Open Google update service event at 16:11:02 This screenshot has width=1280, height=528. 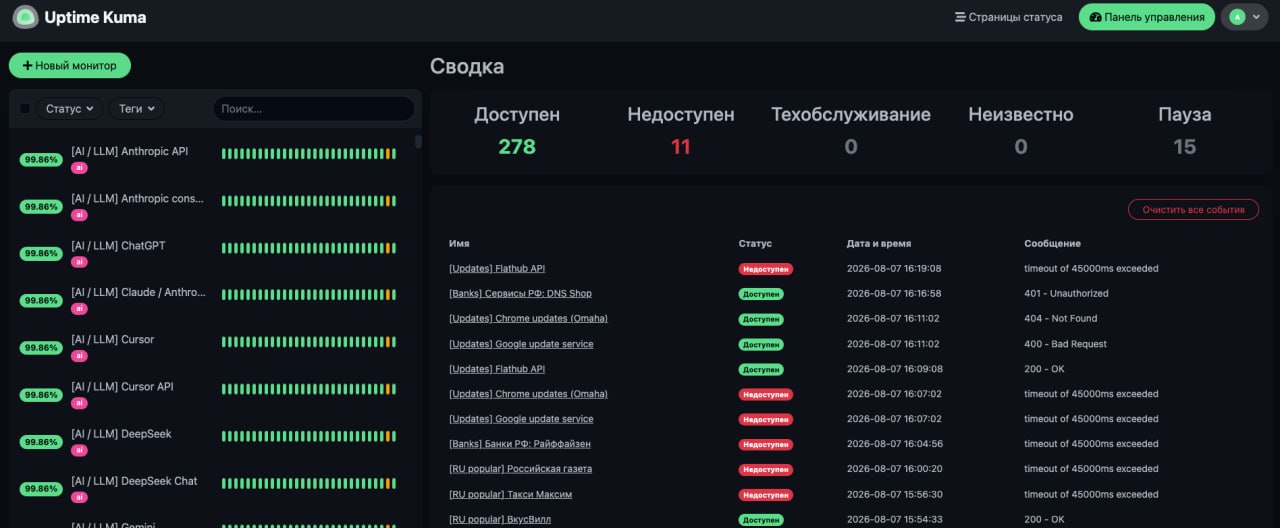tap(521, 344)
